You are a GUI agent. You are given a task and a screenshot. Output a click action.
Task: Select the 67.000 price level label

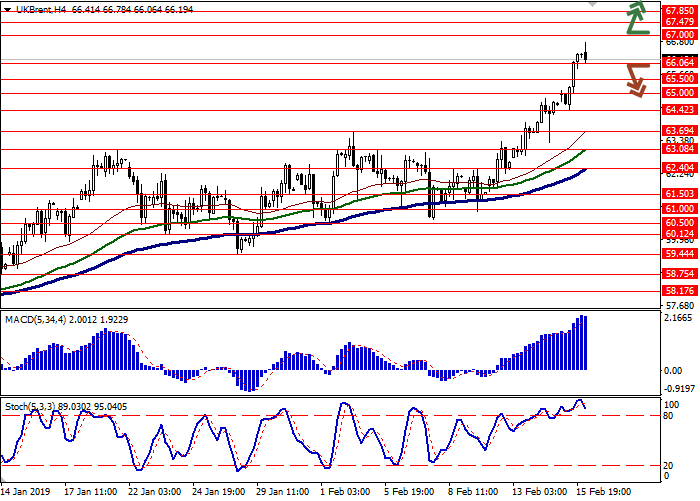coord(679,34)
